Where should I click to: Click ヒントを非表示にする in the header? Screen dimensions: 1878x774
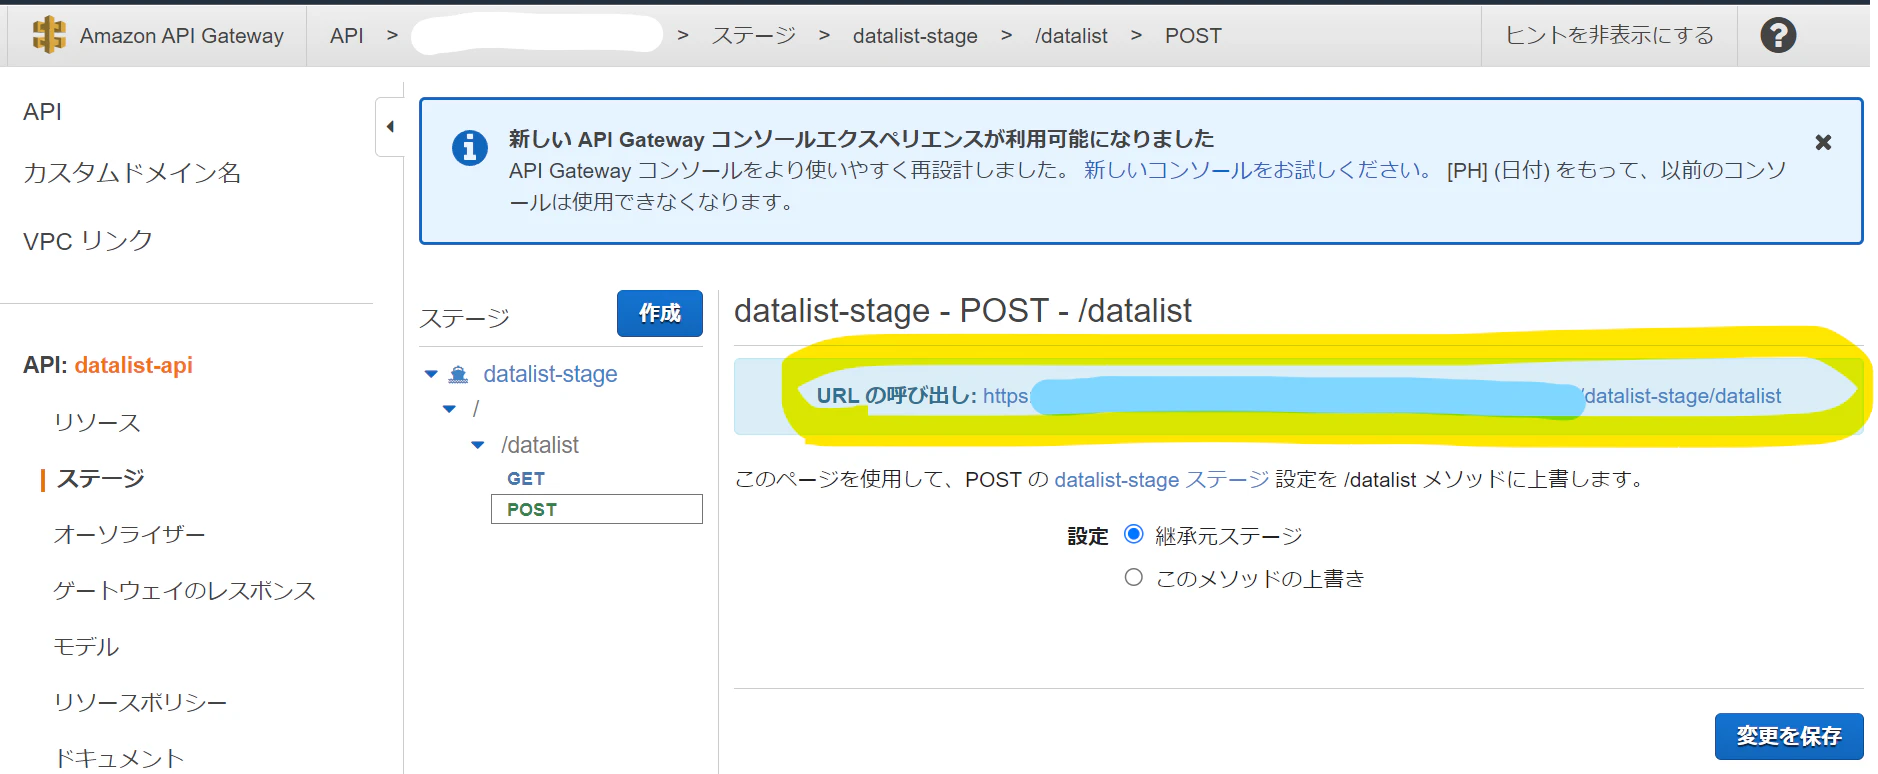1609,35
